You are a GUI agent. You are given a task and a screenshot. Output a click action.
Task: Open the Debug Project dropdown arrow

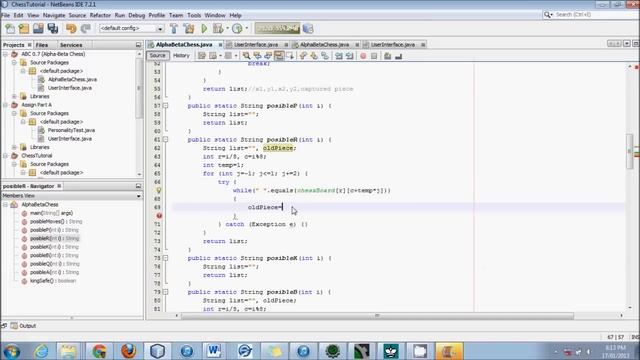pos(227,29)
